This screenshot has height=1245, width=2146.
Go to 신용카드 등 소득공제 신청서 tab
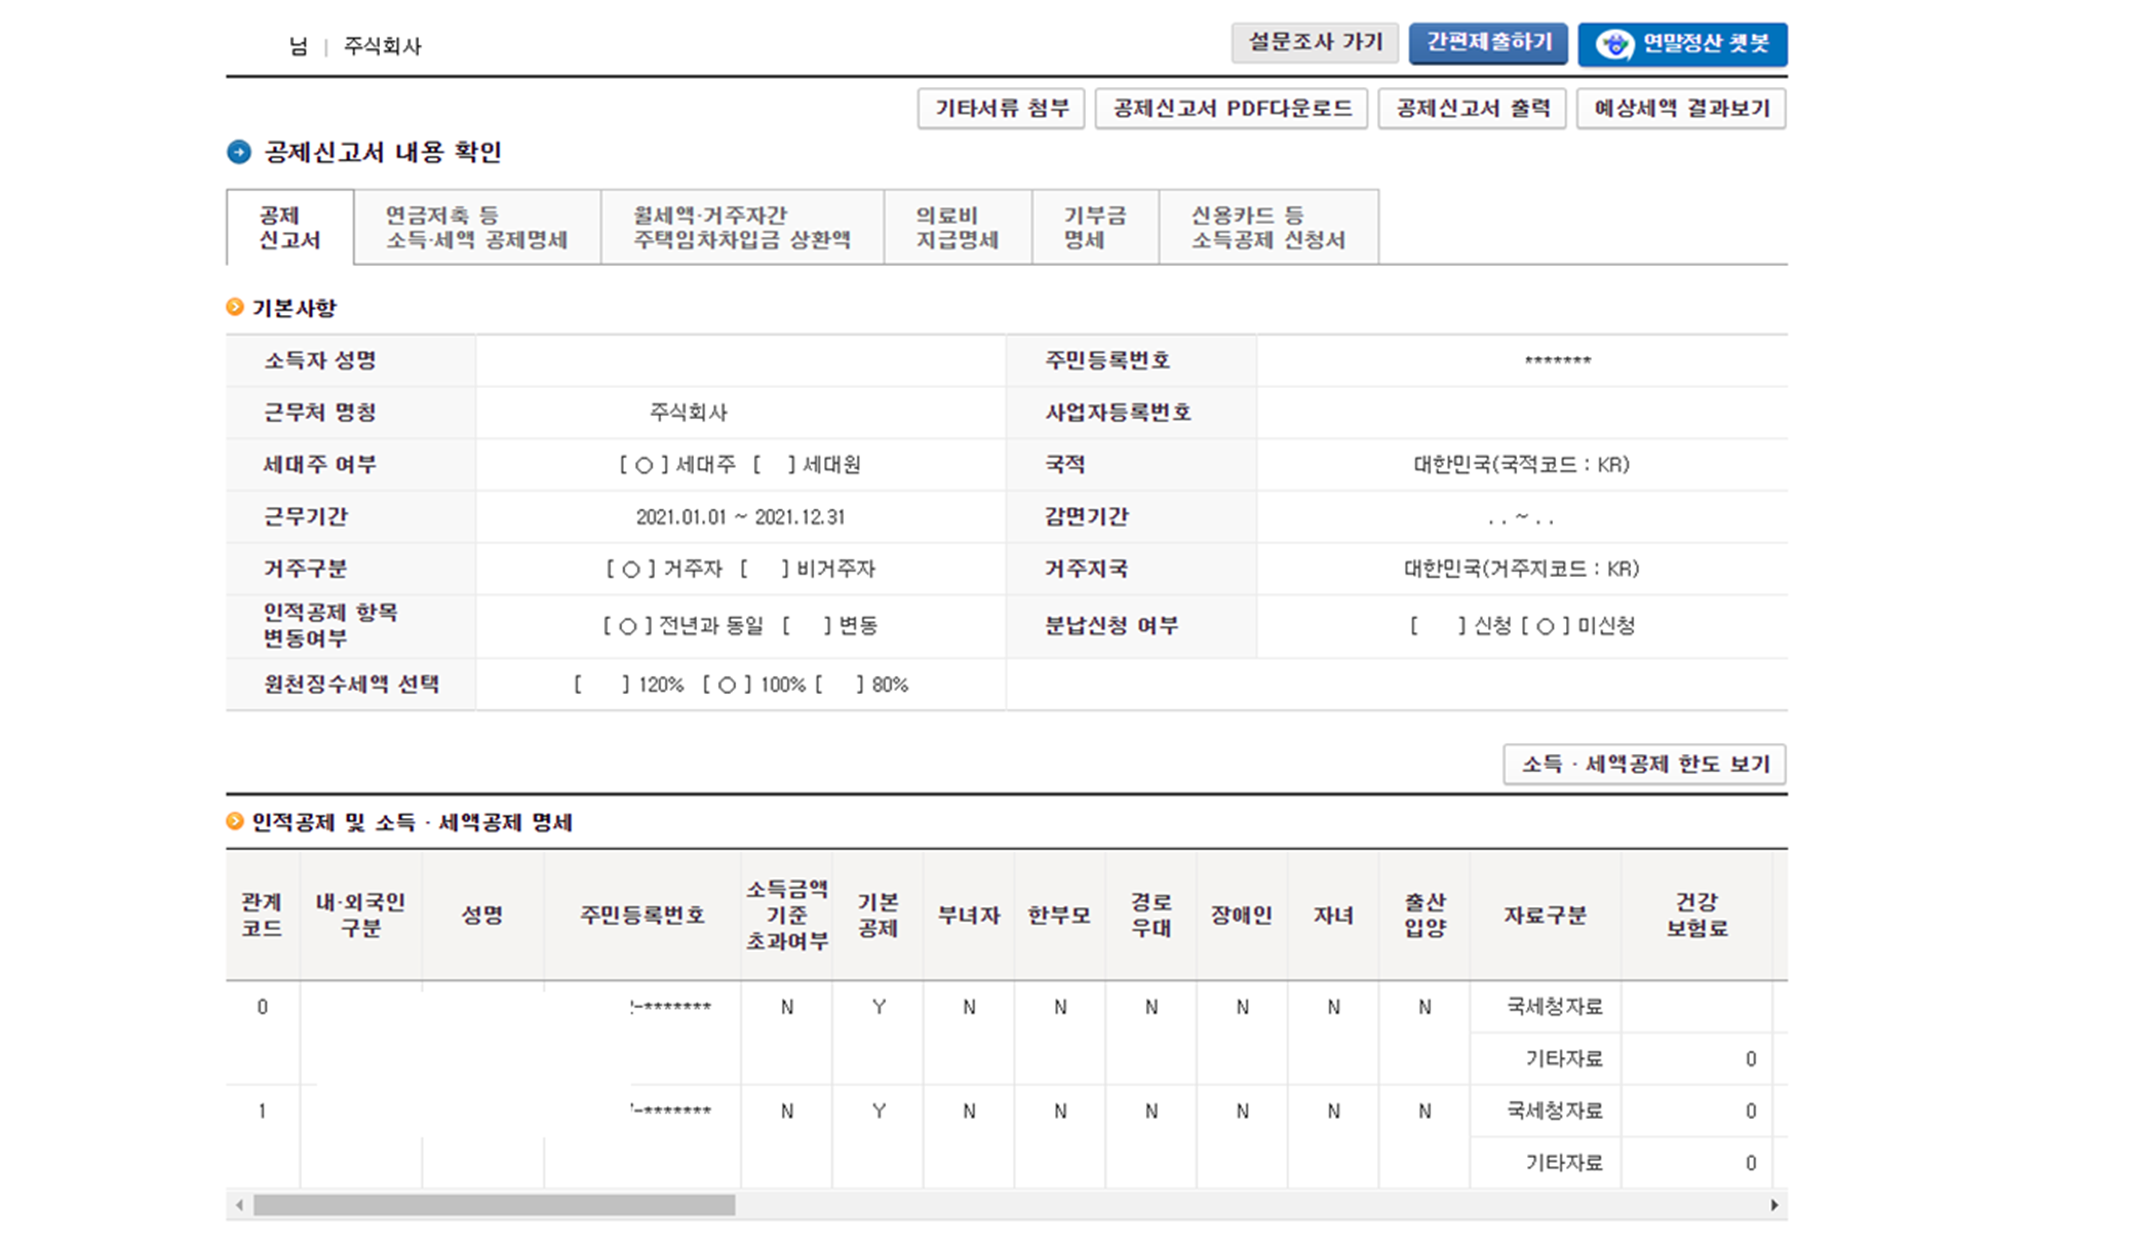1267,228
